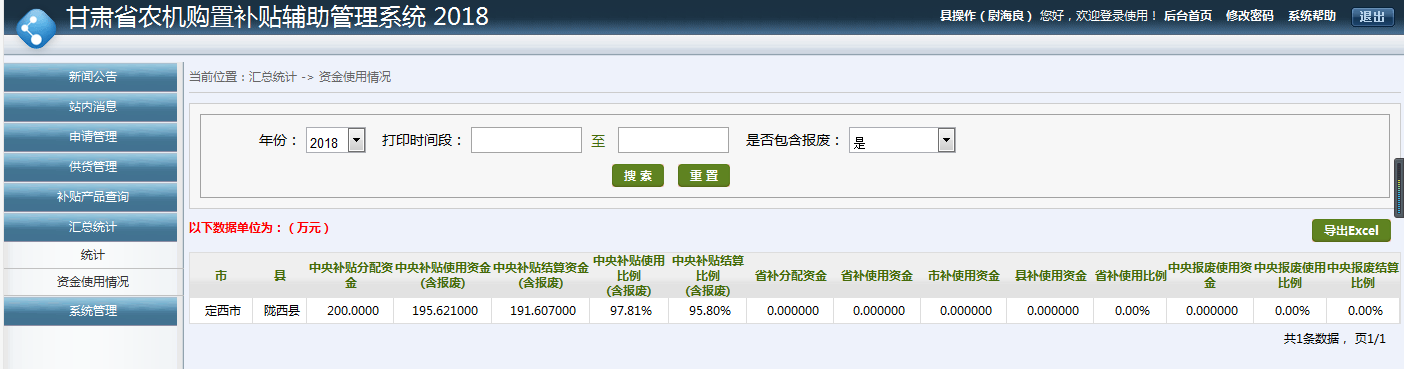This screenshot has height=369, width=1404.
Task: Click the 市 column header
Action: (x=220, y=275)
